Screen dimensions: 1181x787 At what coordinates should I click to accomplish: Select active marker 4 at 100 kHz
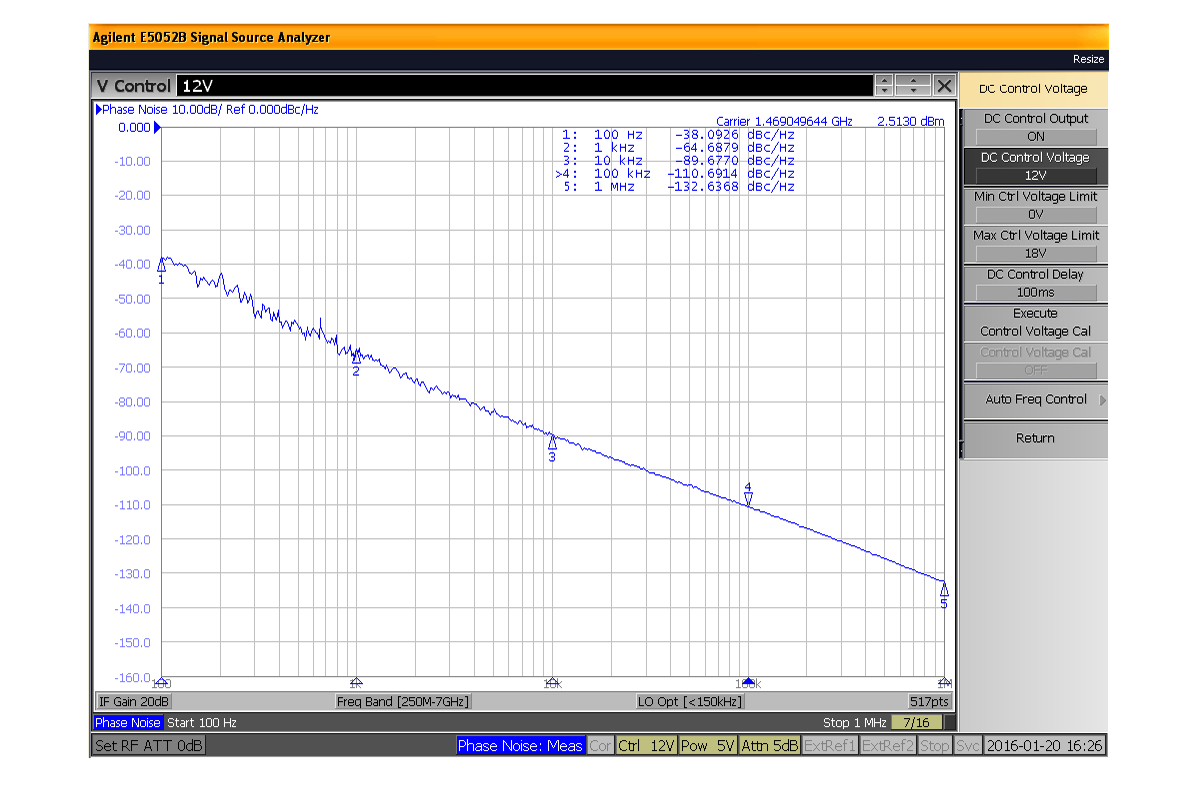[x=748, y=498]
